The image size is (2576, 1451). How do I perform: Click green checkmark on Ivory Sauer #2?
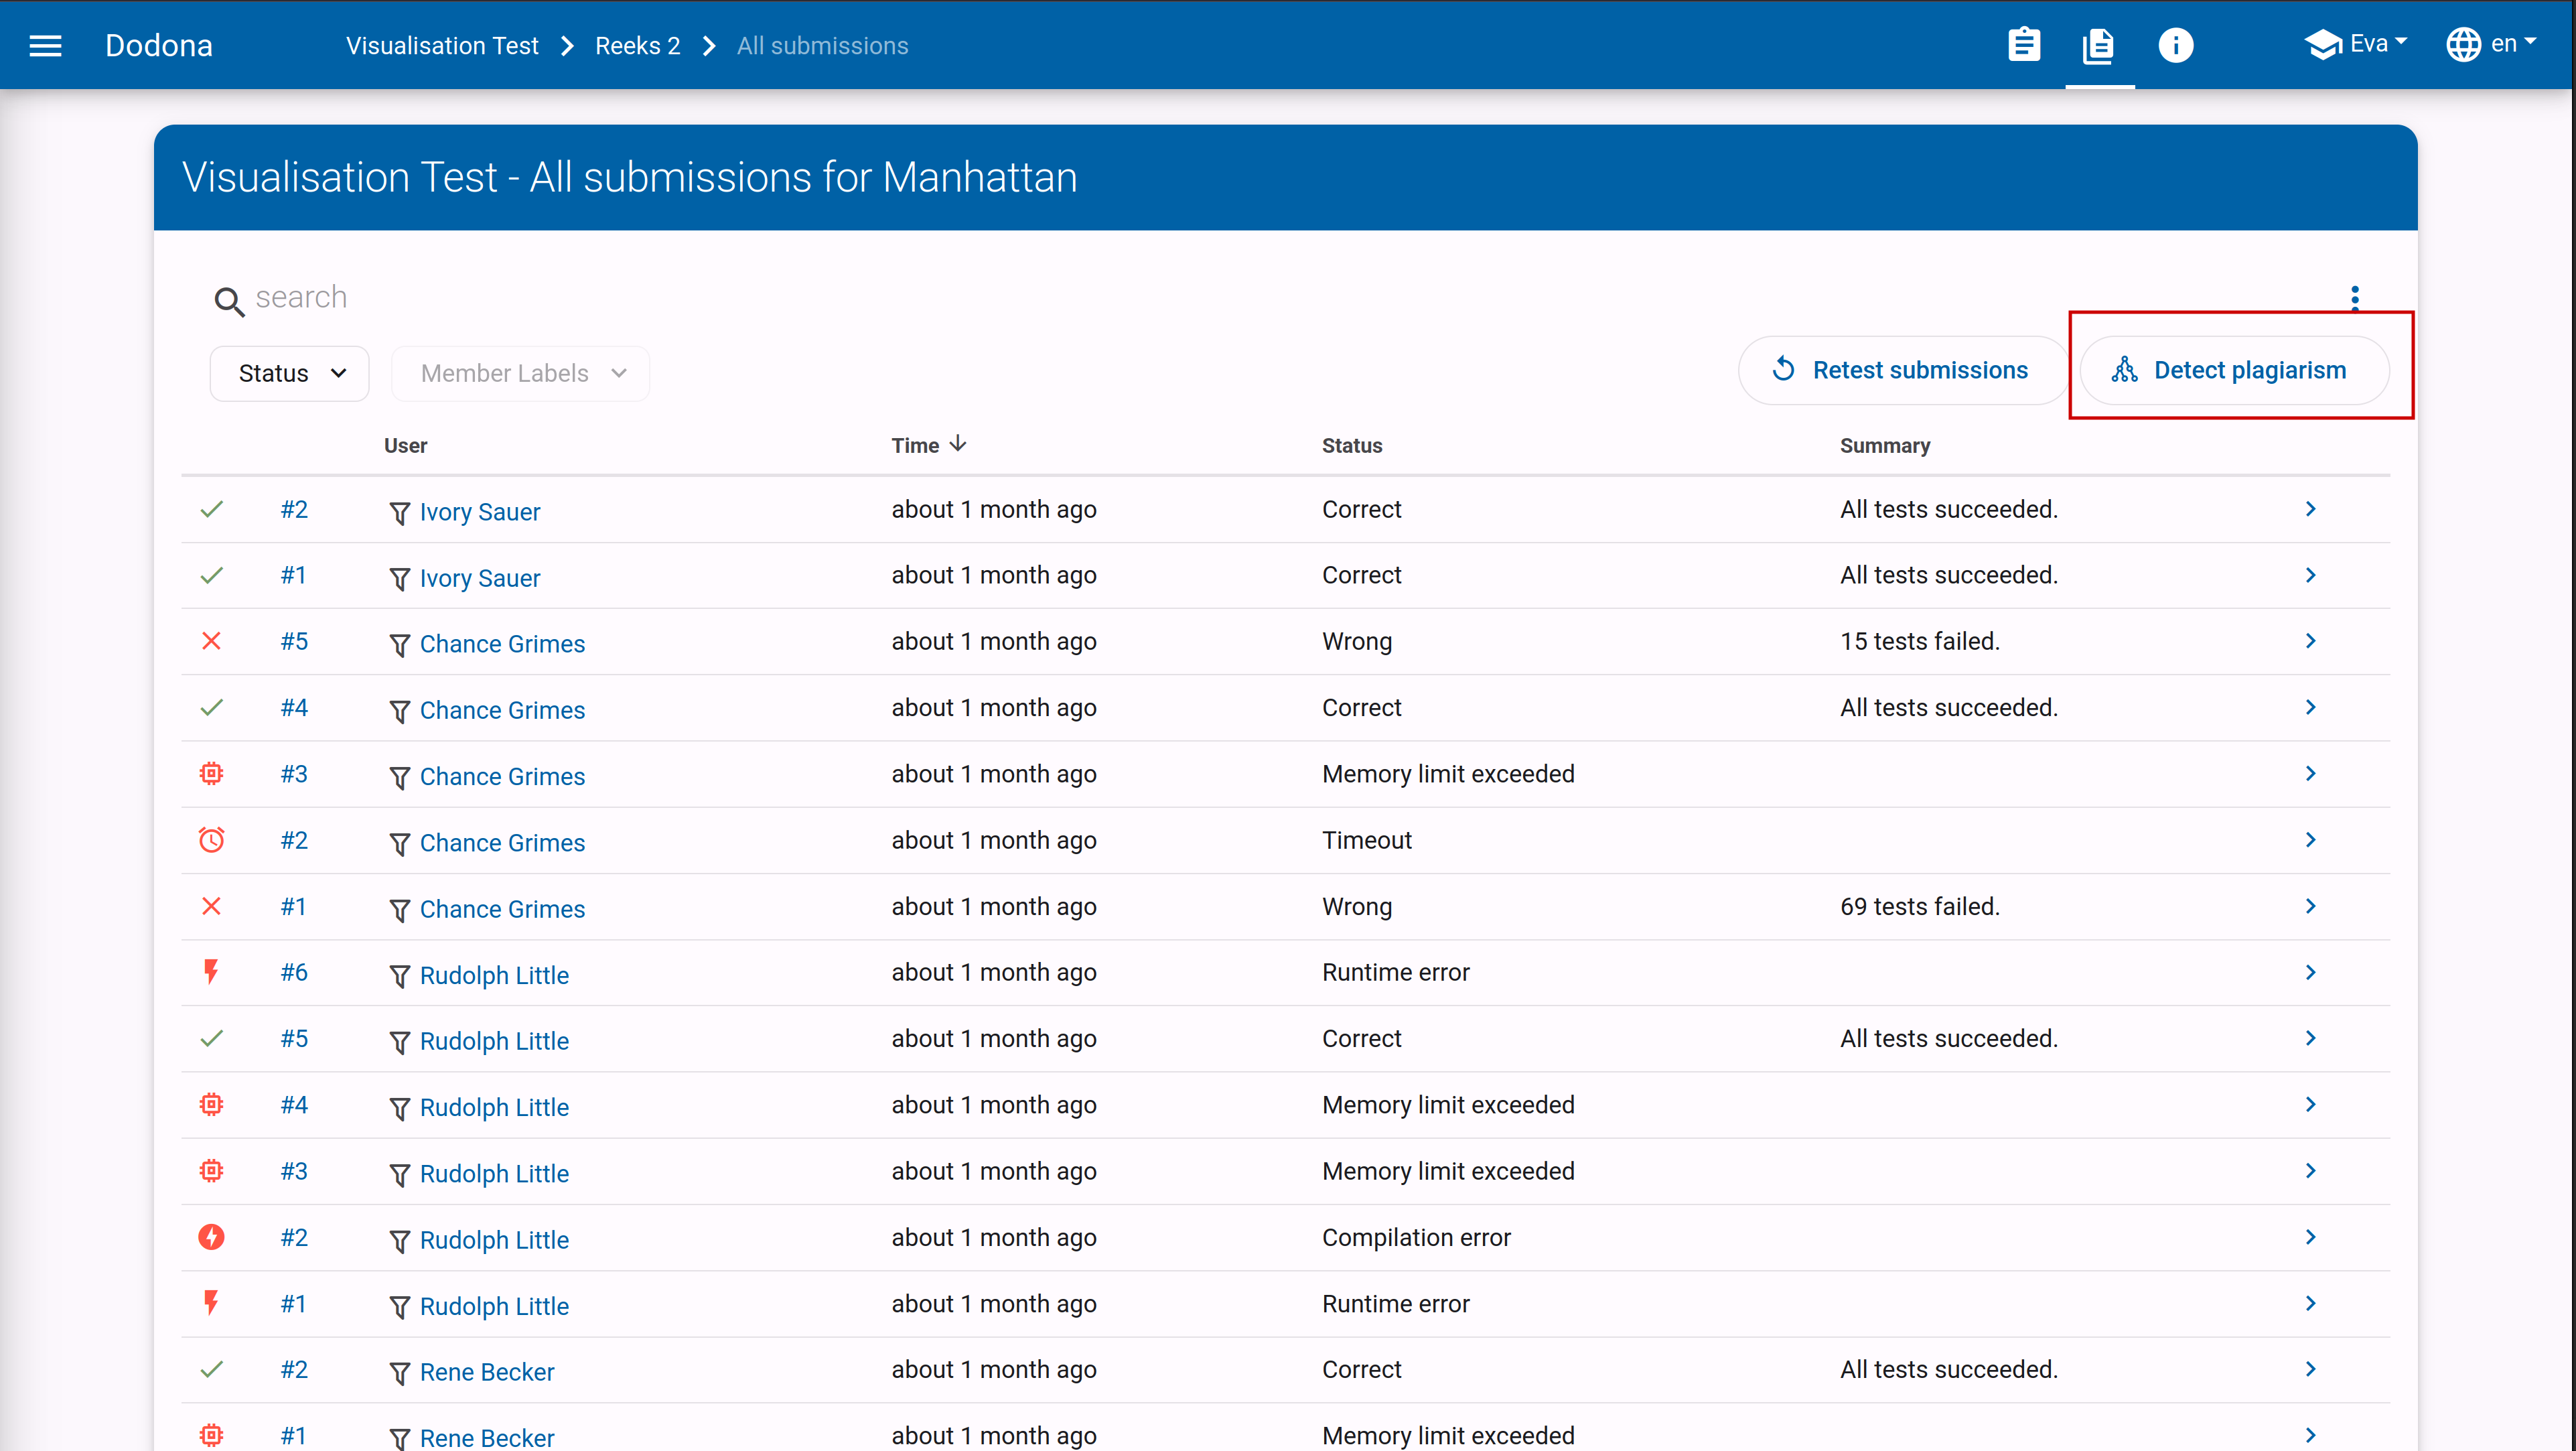pyautogui.click(x=211, y=509)
